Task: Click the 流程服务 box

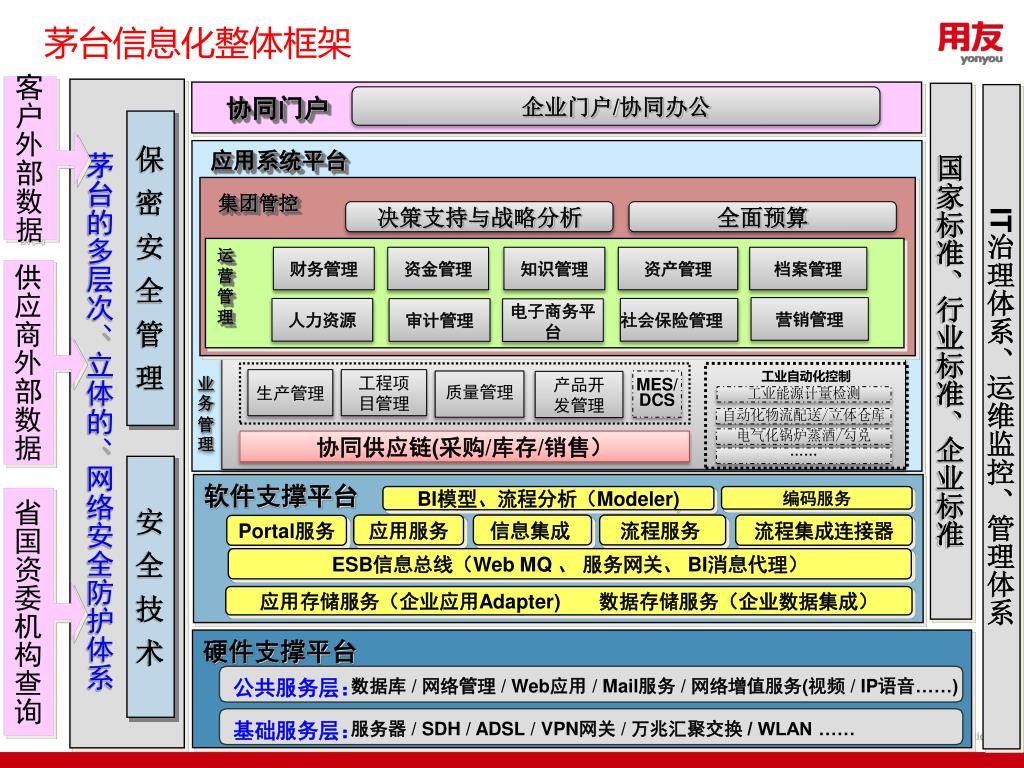Action: click(662, 530)
